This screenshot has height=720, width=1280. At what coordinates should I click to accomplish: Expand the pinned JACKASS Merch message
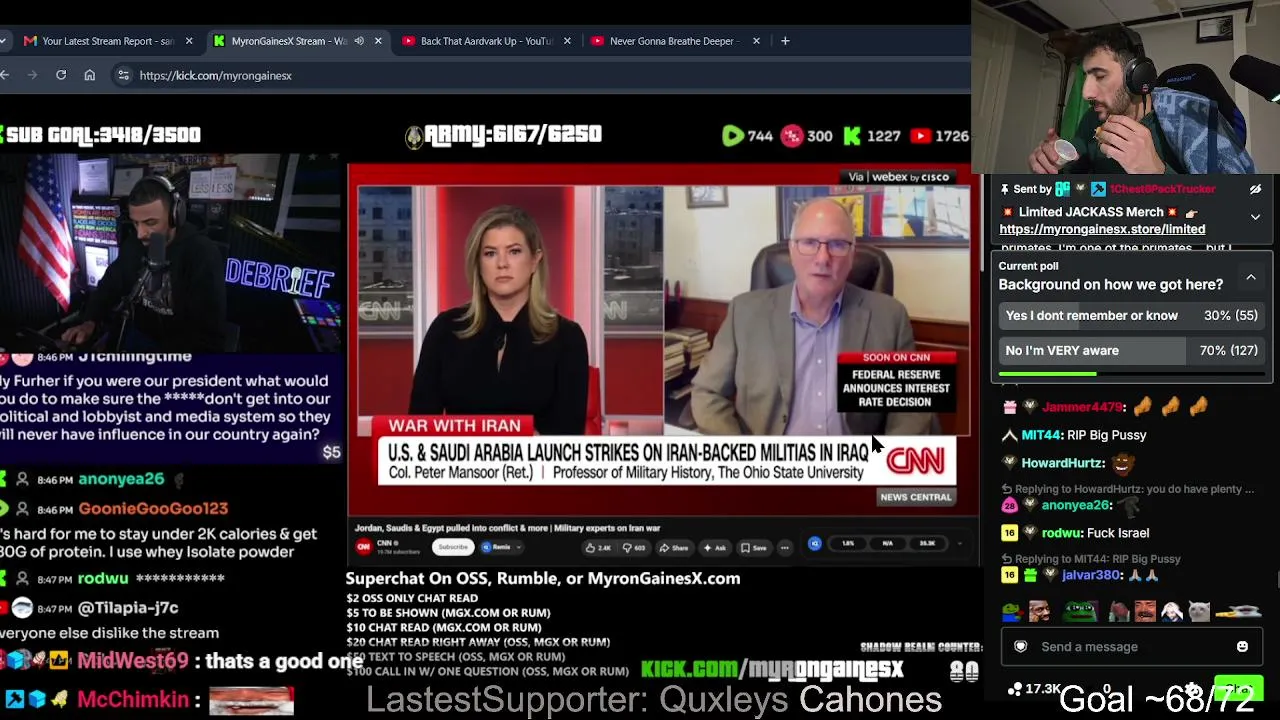1255,217
